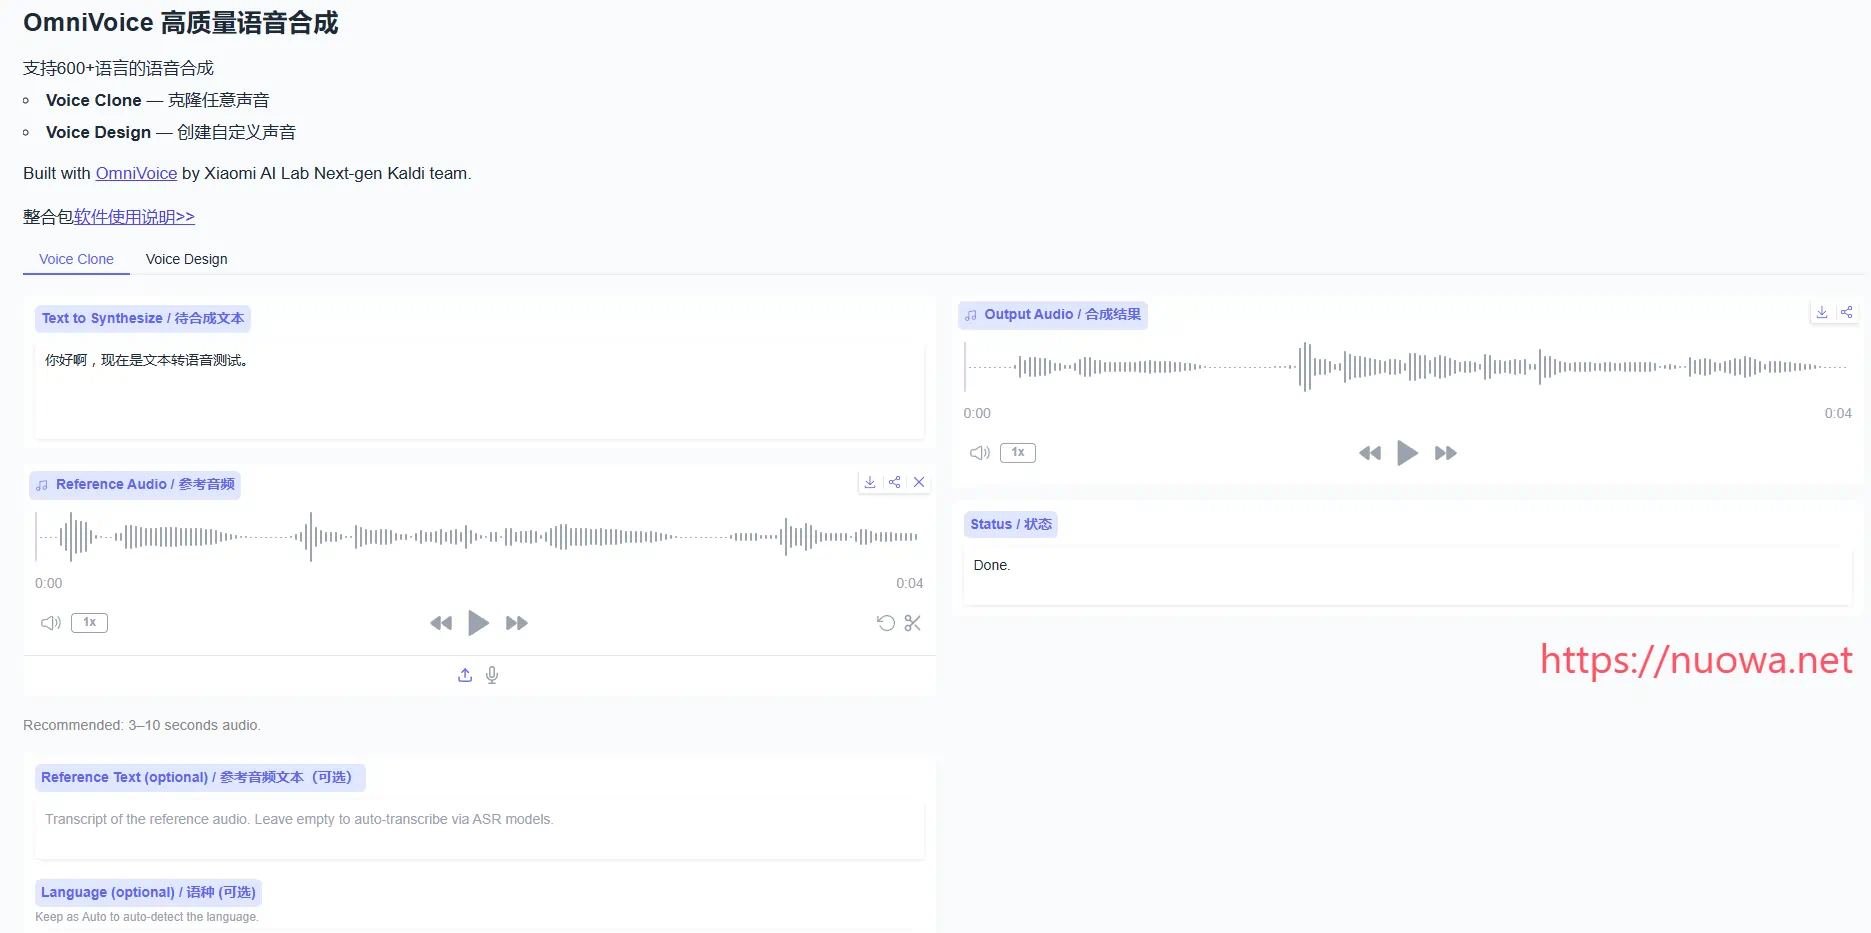The height and width of the screenshot is (933, 1871).
Task: Seek position on output audio waveform
Action: (1400, 366)
